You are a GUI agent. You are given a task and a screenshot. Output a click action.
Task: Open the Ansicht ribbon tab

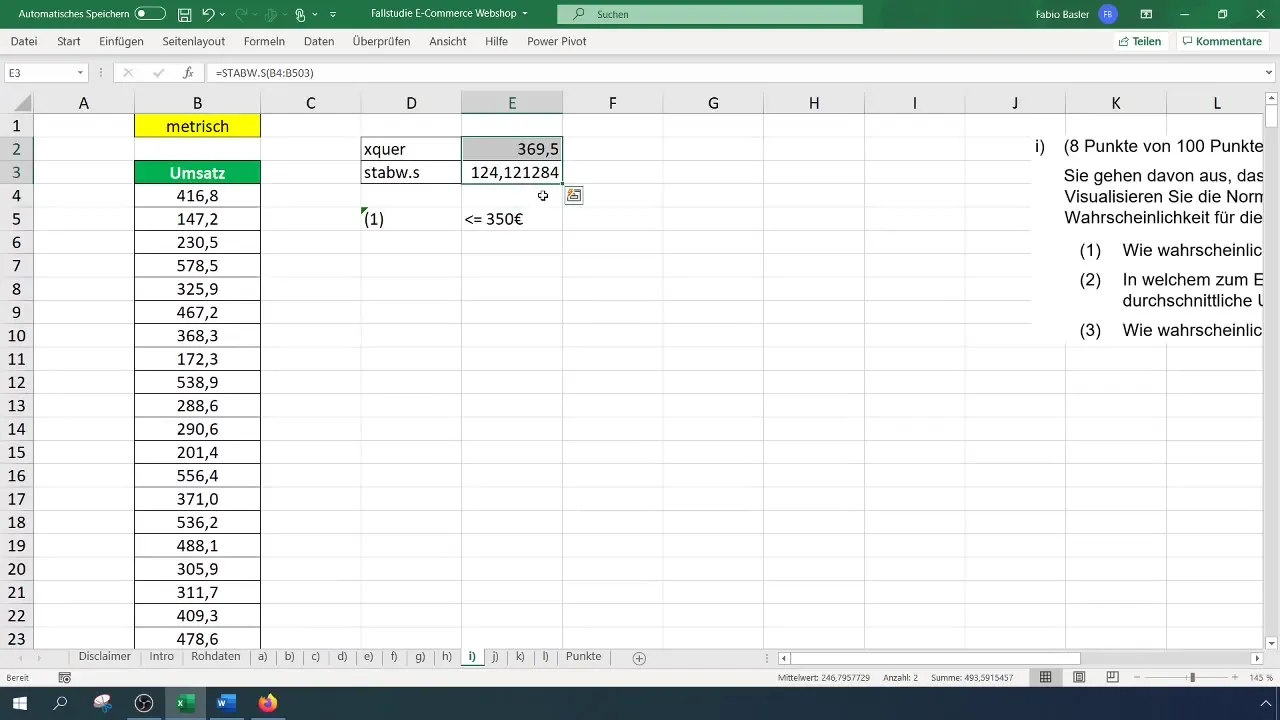(448, 41)
